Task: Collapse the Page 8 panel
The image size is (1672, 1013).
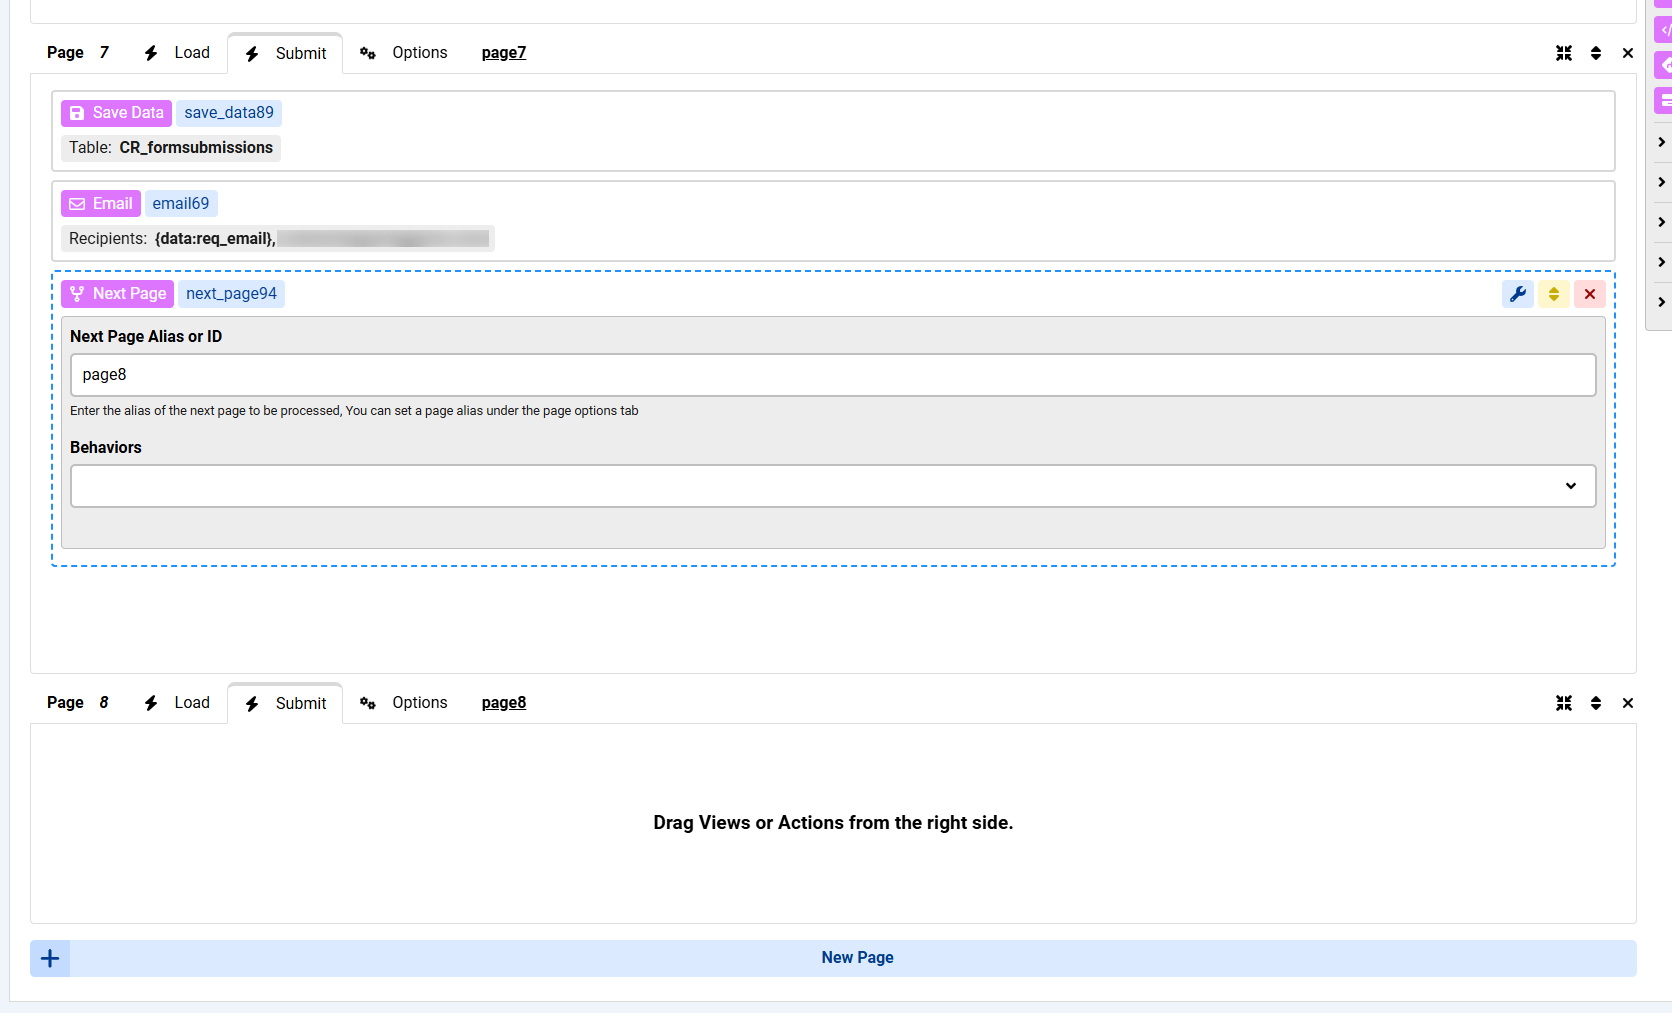Action: [1564, 702]
